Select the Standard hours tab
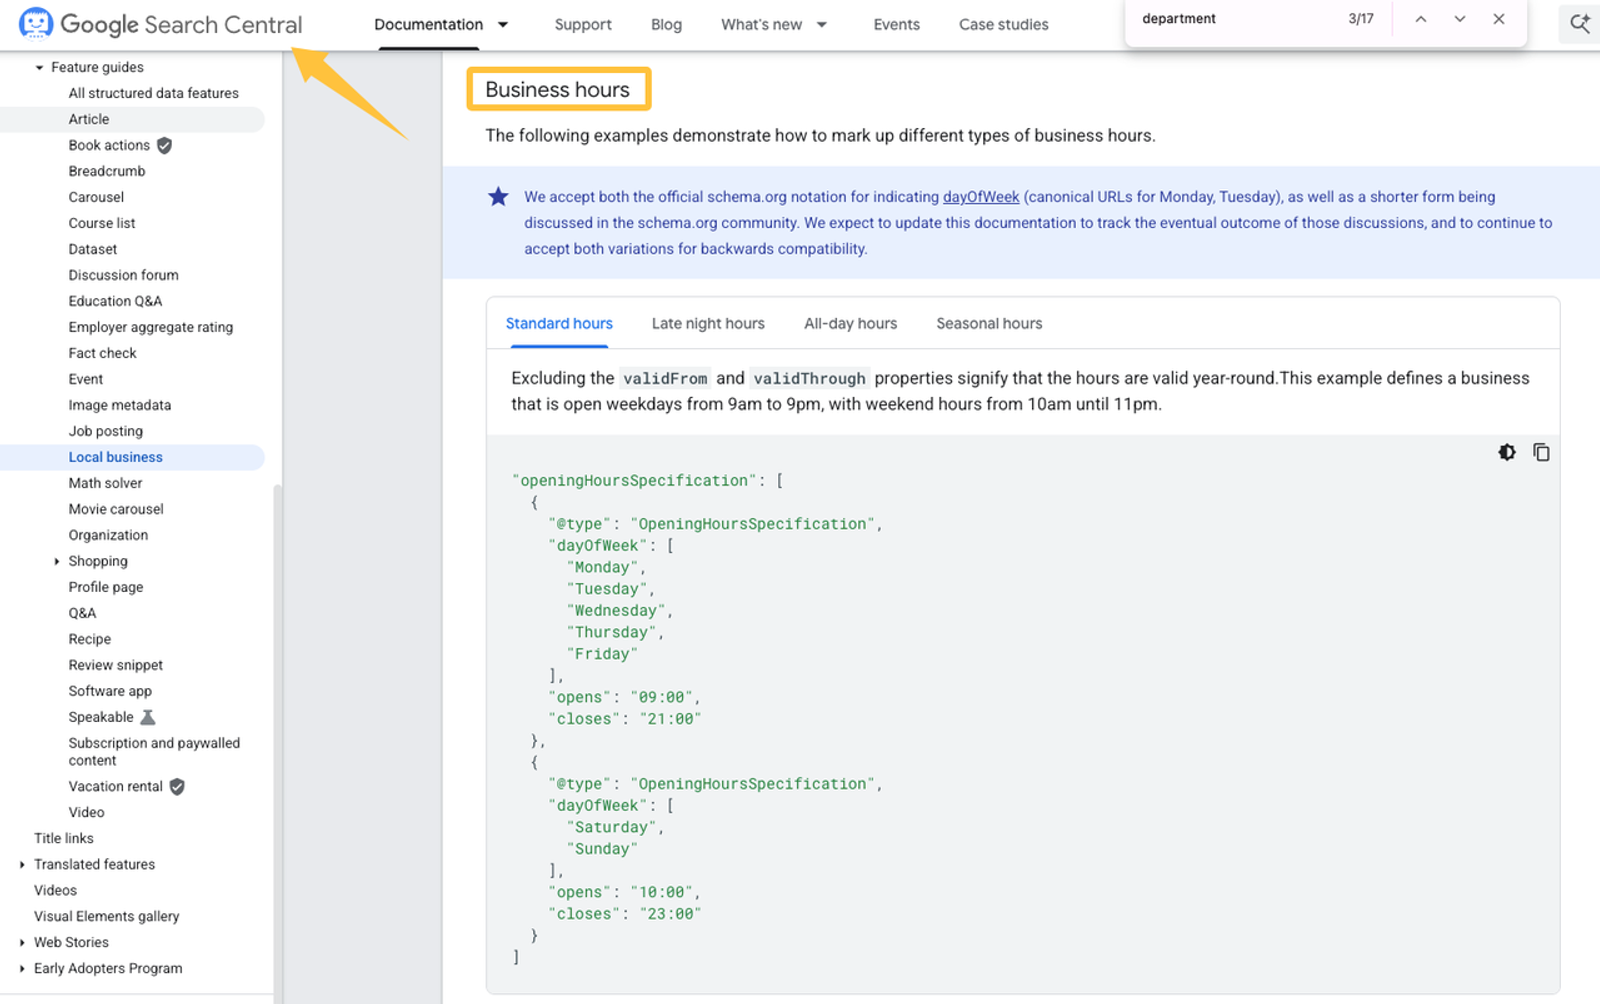This screenshot has width=1600, height=1004. click(559, 323)
